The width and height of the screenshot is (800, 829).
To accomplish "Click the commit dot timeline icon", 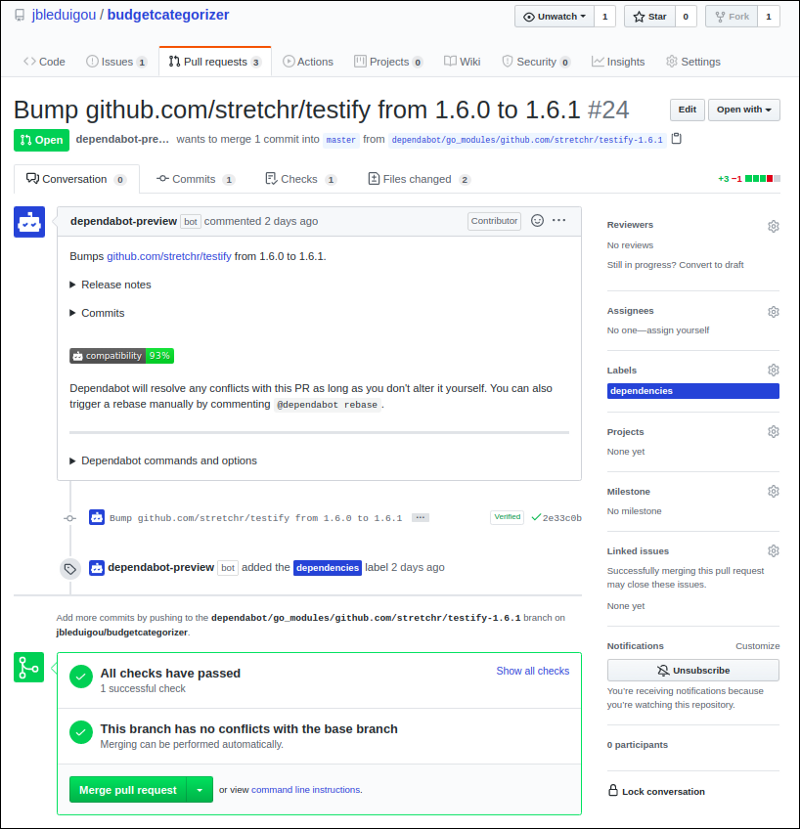I will point(70,518).
